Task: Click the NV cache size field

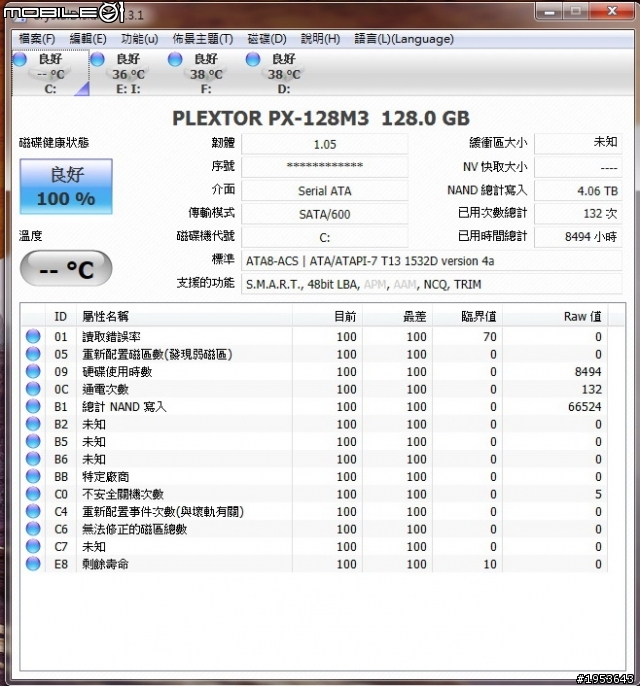Action: (x=578, y=167)
